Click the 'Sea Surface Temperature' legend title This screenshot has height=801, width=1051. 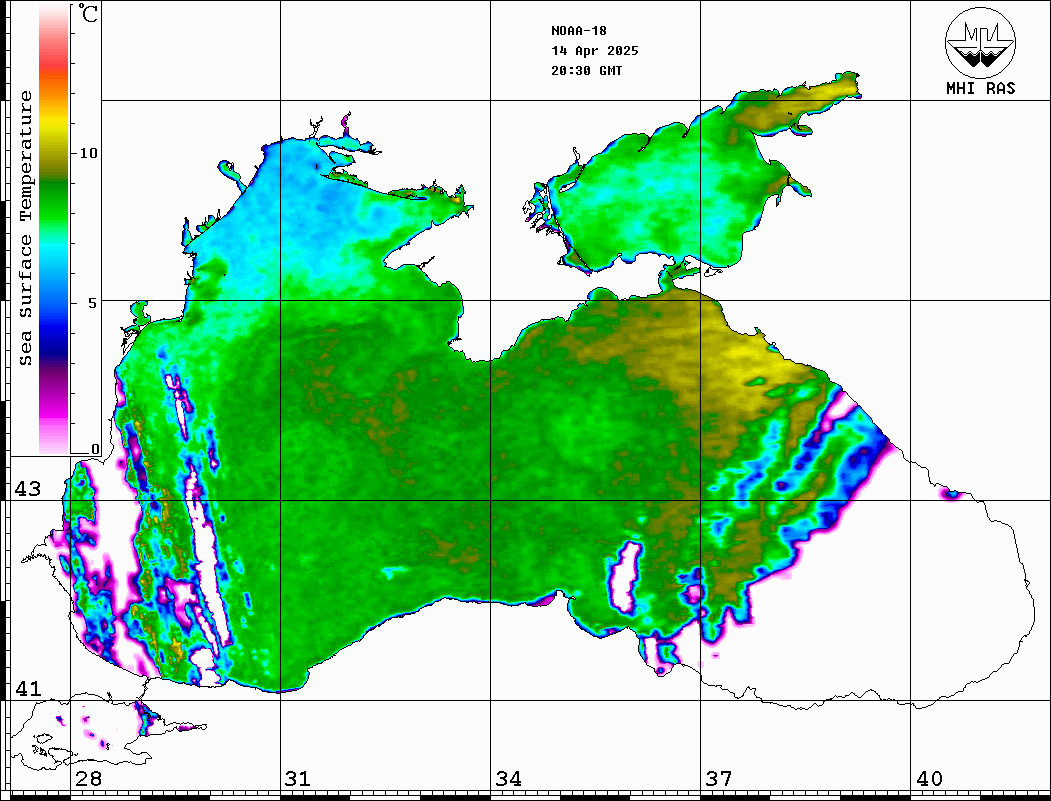click(x=26, y=228)
